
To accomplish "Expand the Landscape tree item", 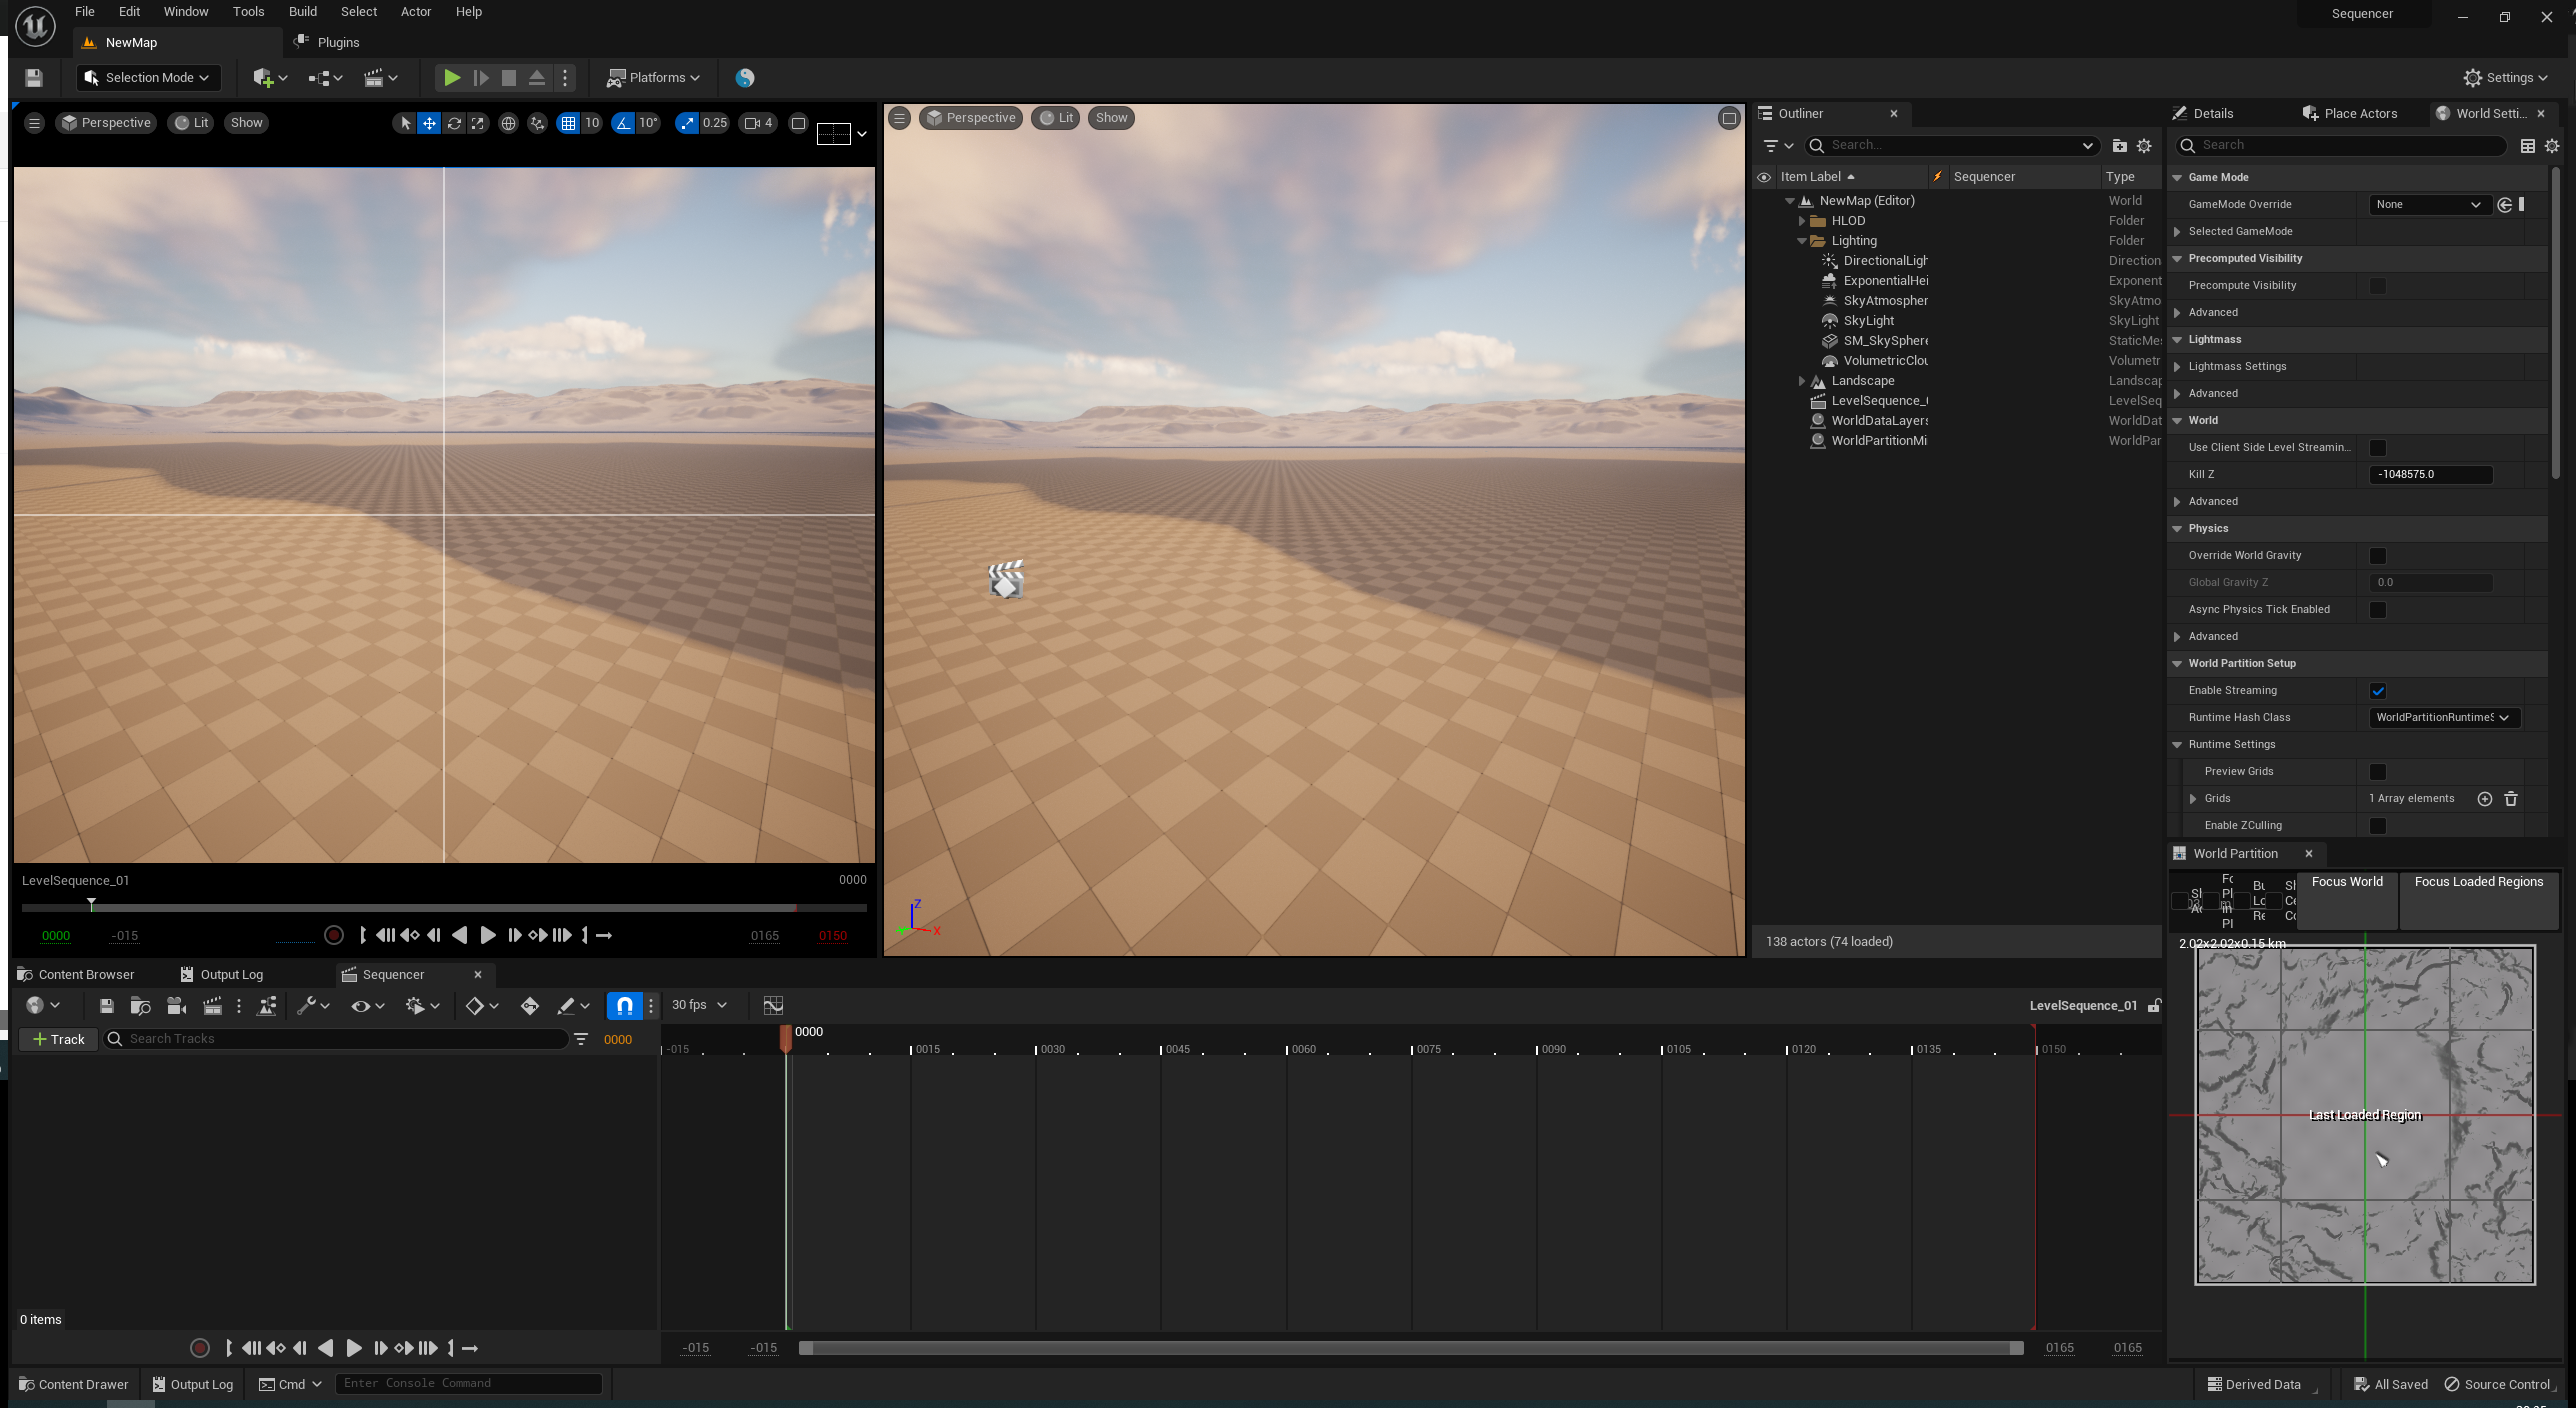I will click(x=1802, y=381).
